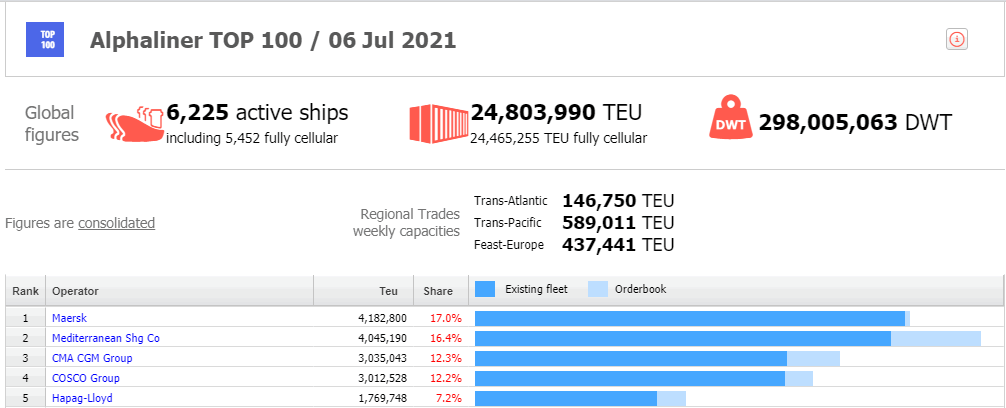1006x408 pixels.
Task: Click the Orderbook legend swatch
Action: [x=598, y=290]
